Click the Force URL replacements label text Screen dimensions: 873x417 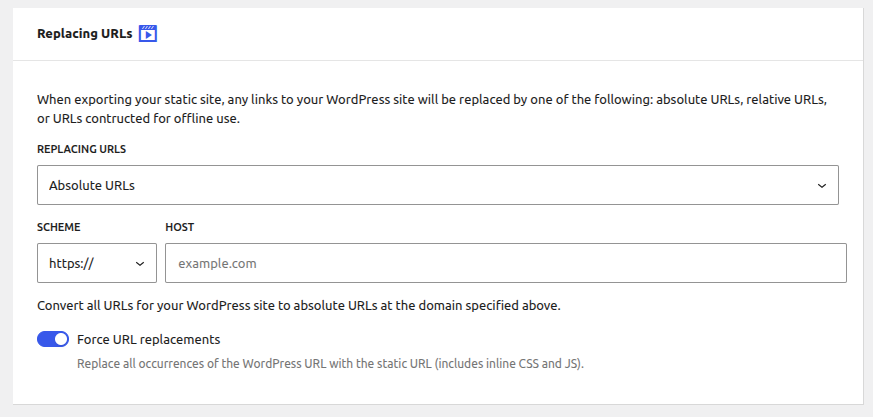(x=148, y=339)
